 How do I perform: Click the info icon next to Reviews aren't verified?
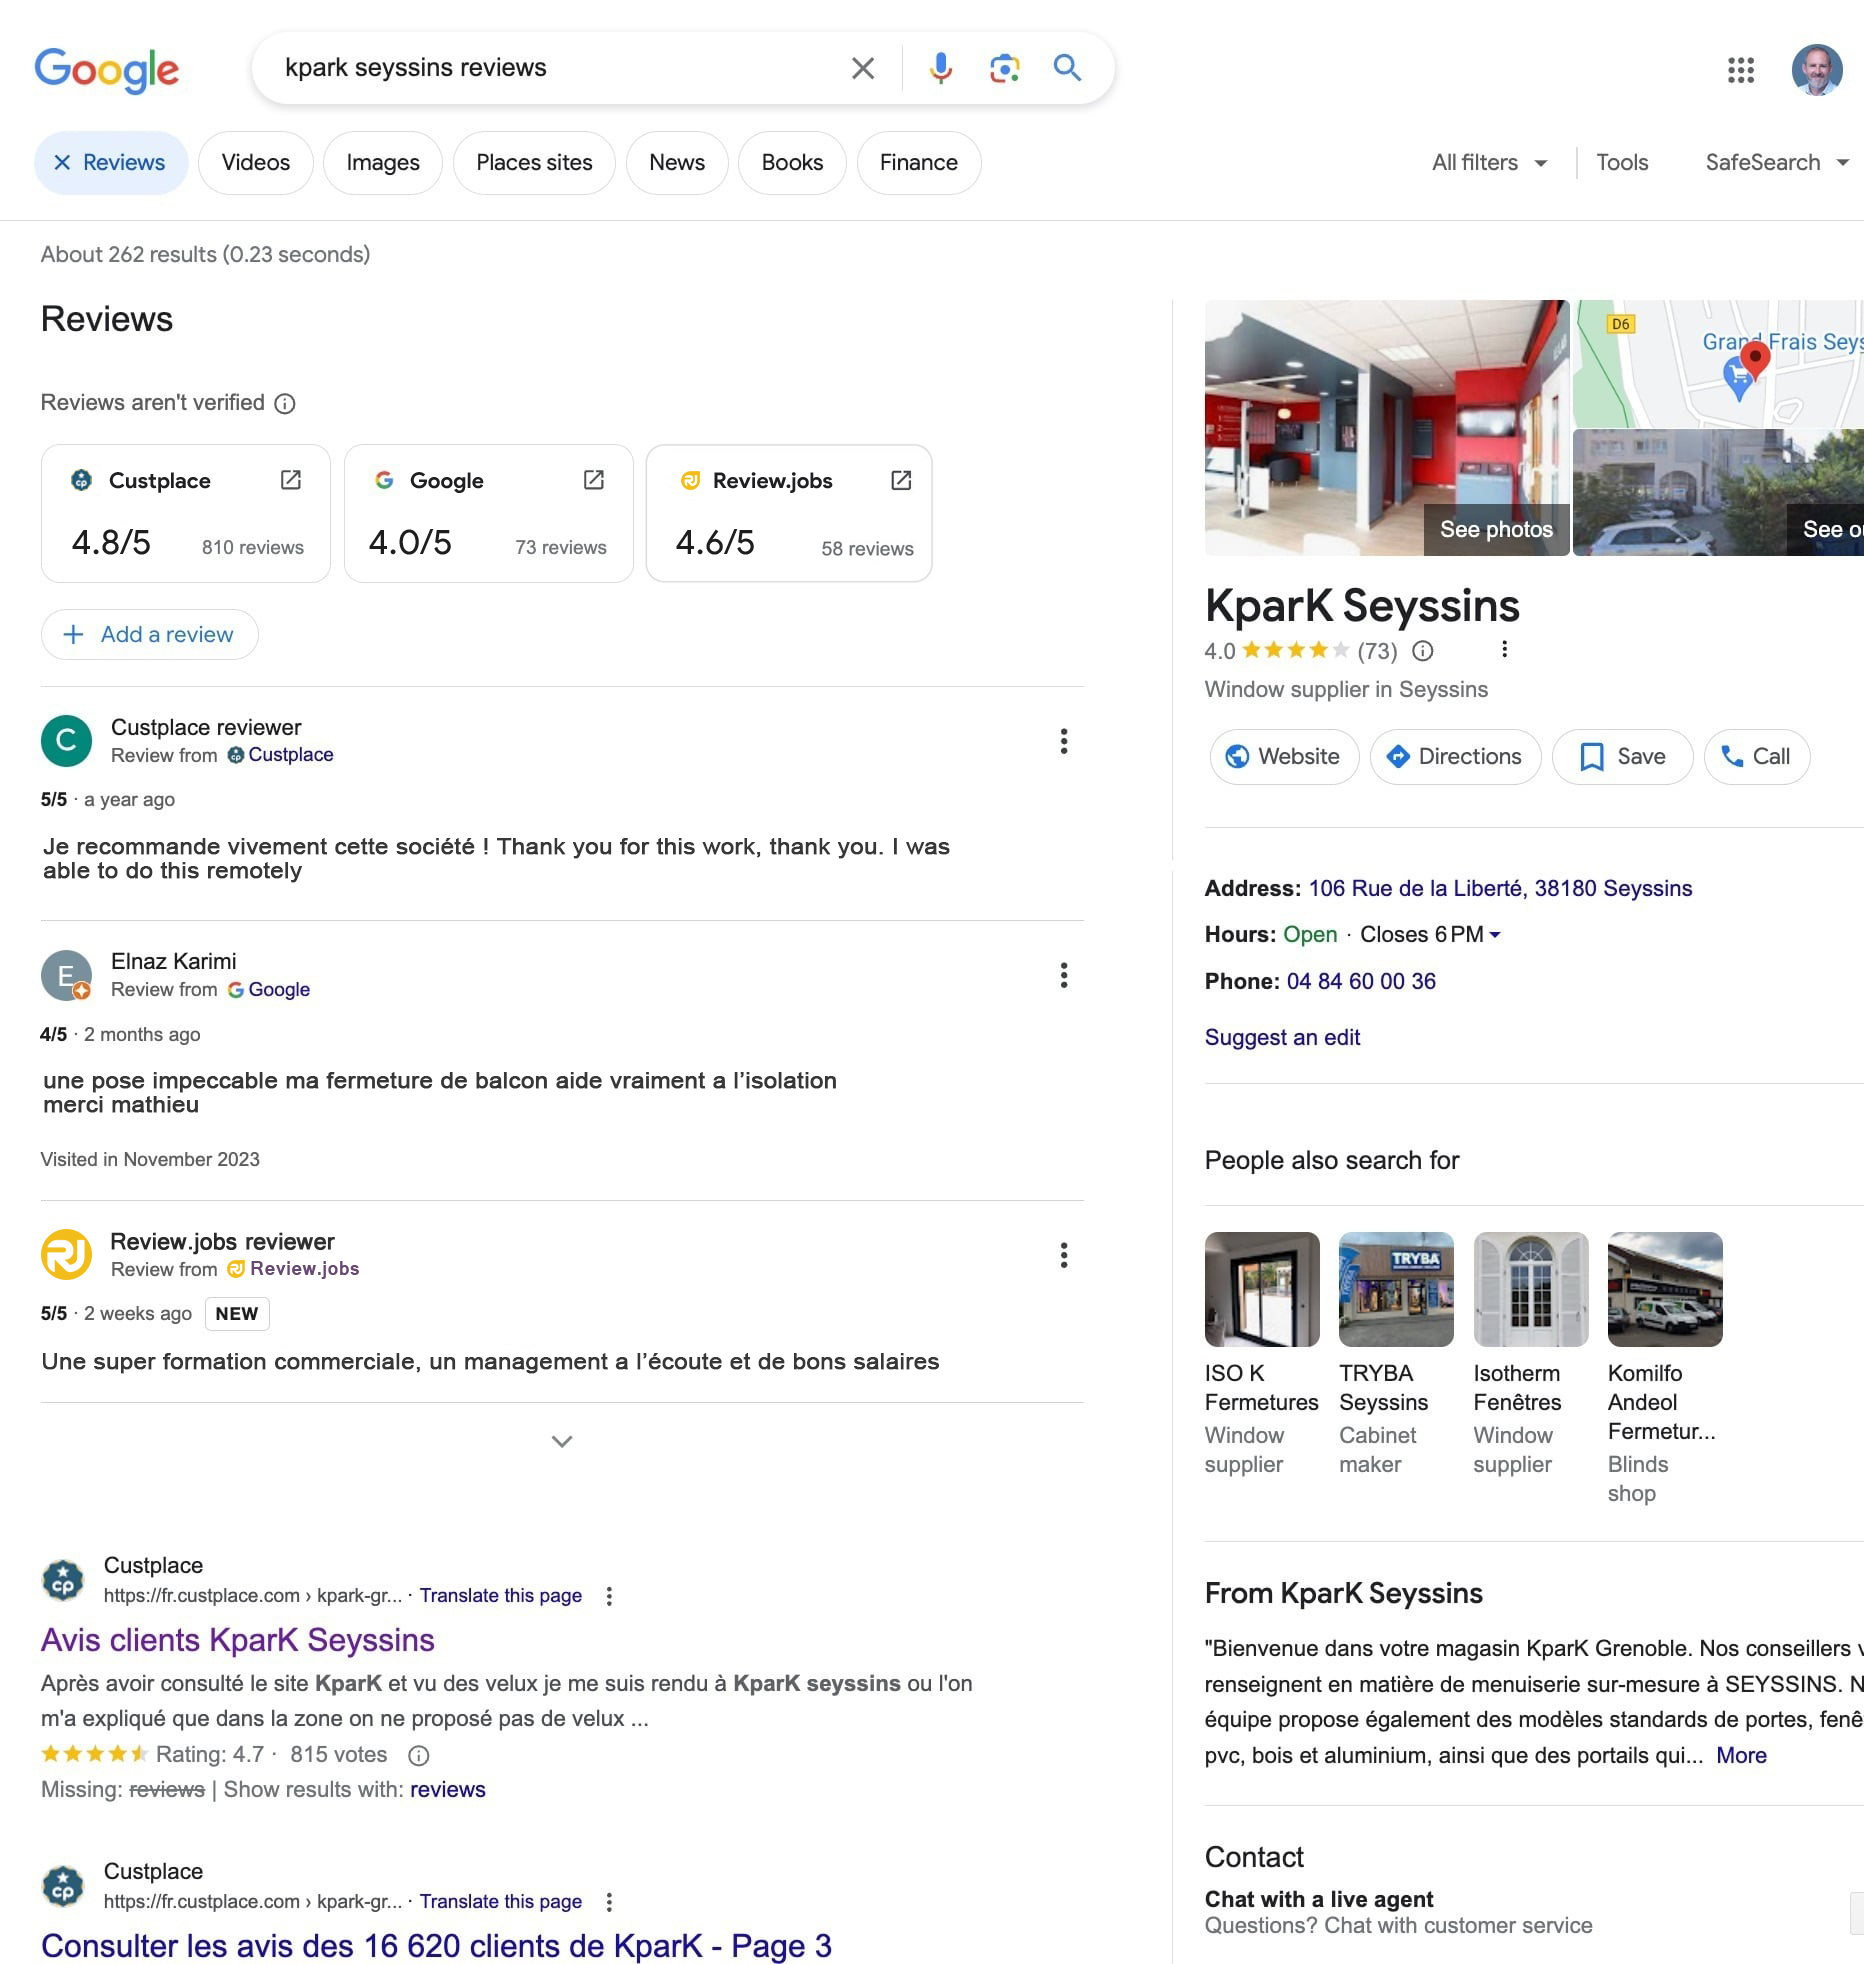285,404
